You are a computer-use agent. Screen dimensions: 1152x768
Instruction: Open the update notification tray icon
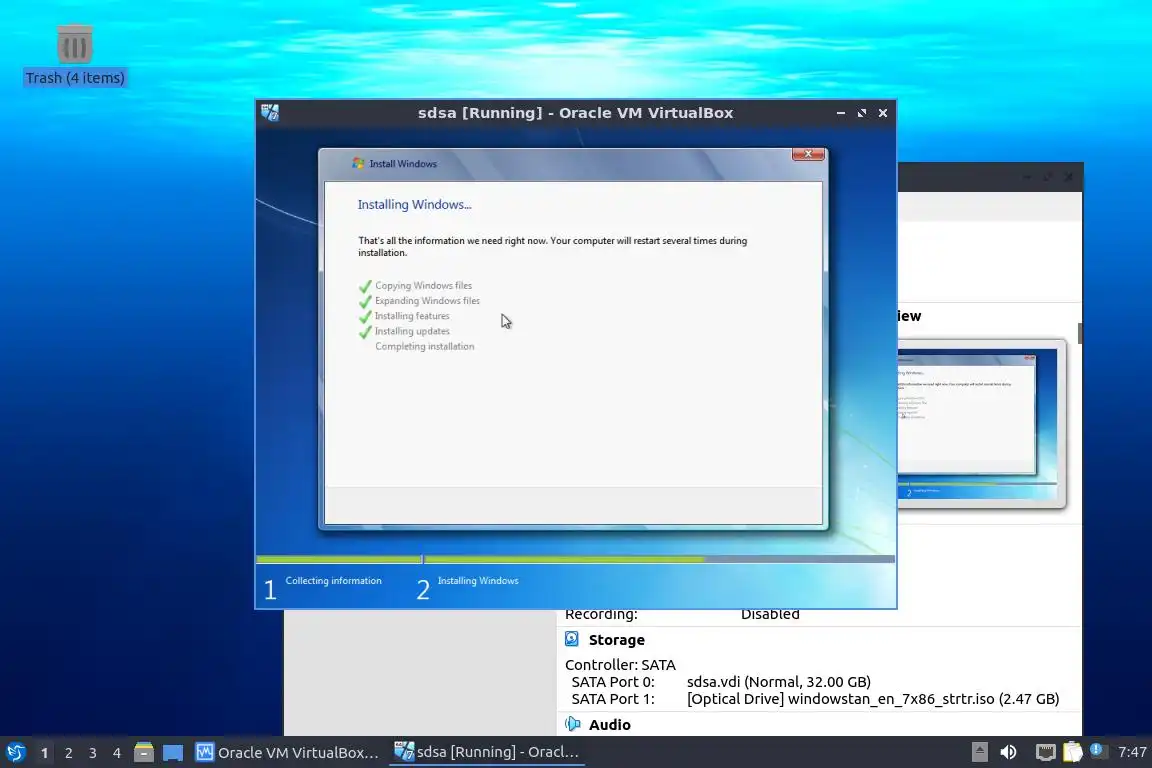click(x=1097, y=750)
